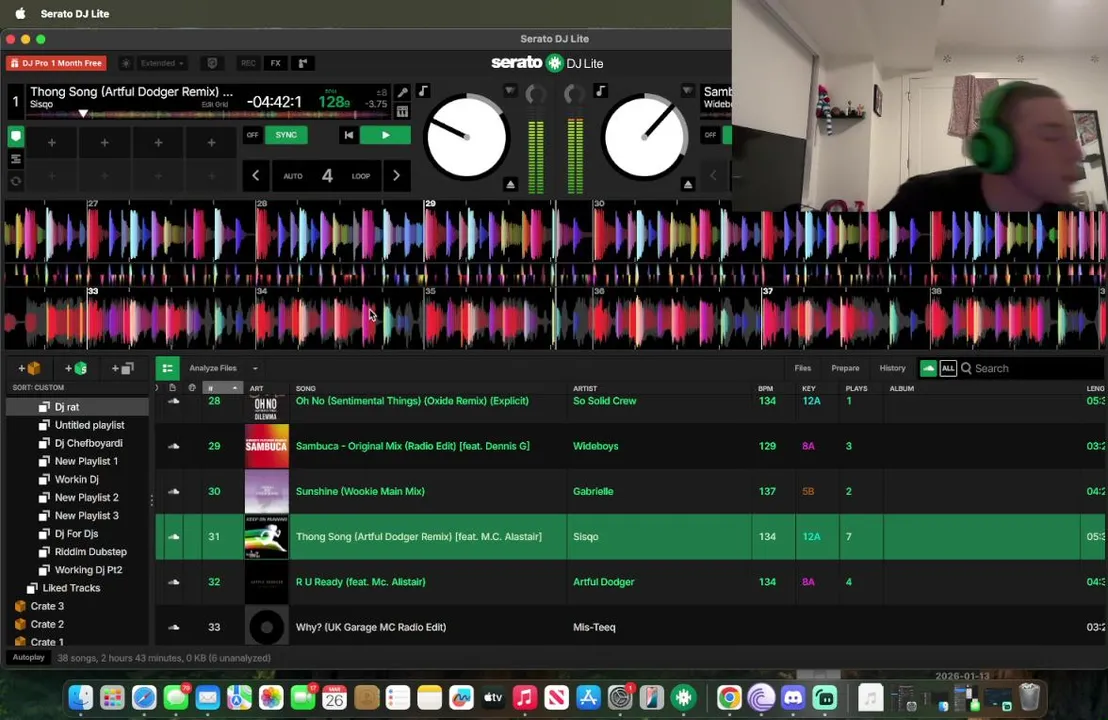Open the saved loops tab icon on deck 1
This screenshot has height=720, width=1108.
pos(16,160)
